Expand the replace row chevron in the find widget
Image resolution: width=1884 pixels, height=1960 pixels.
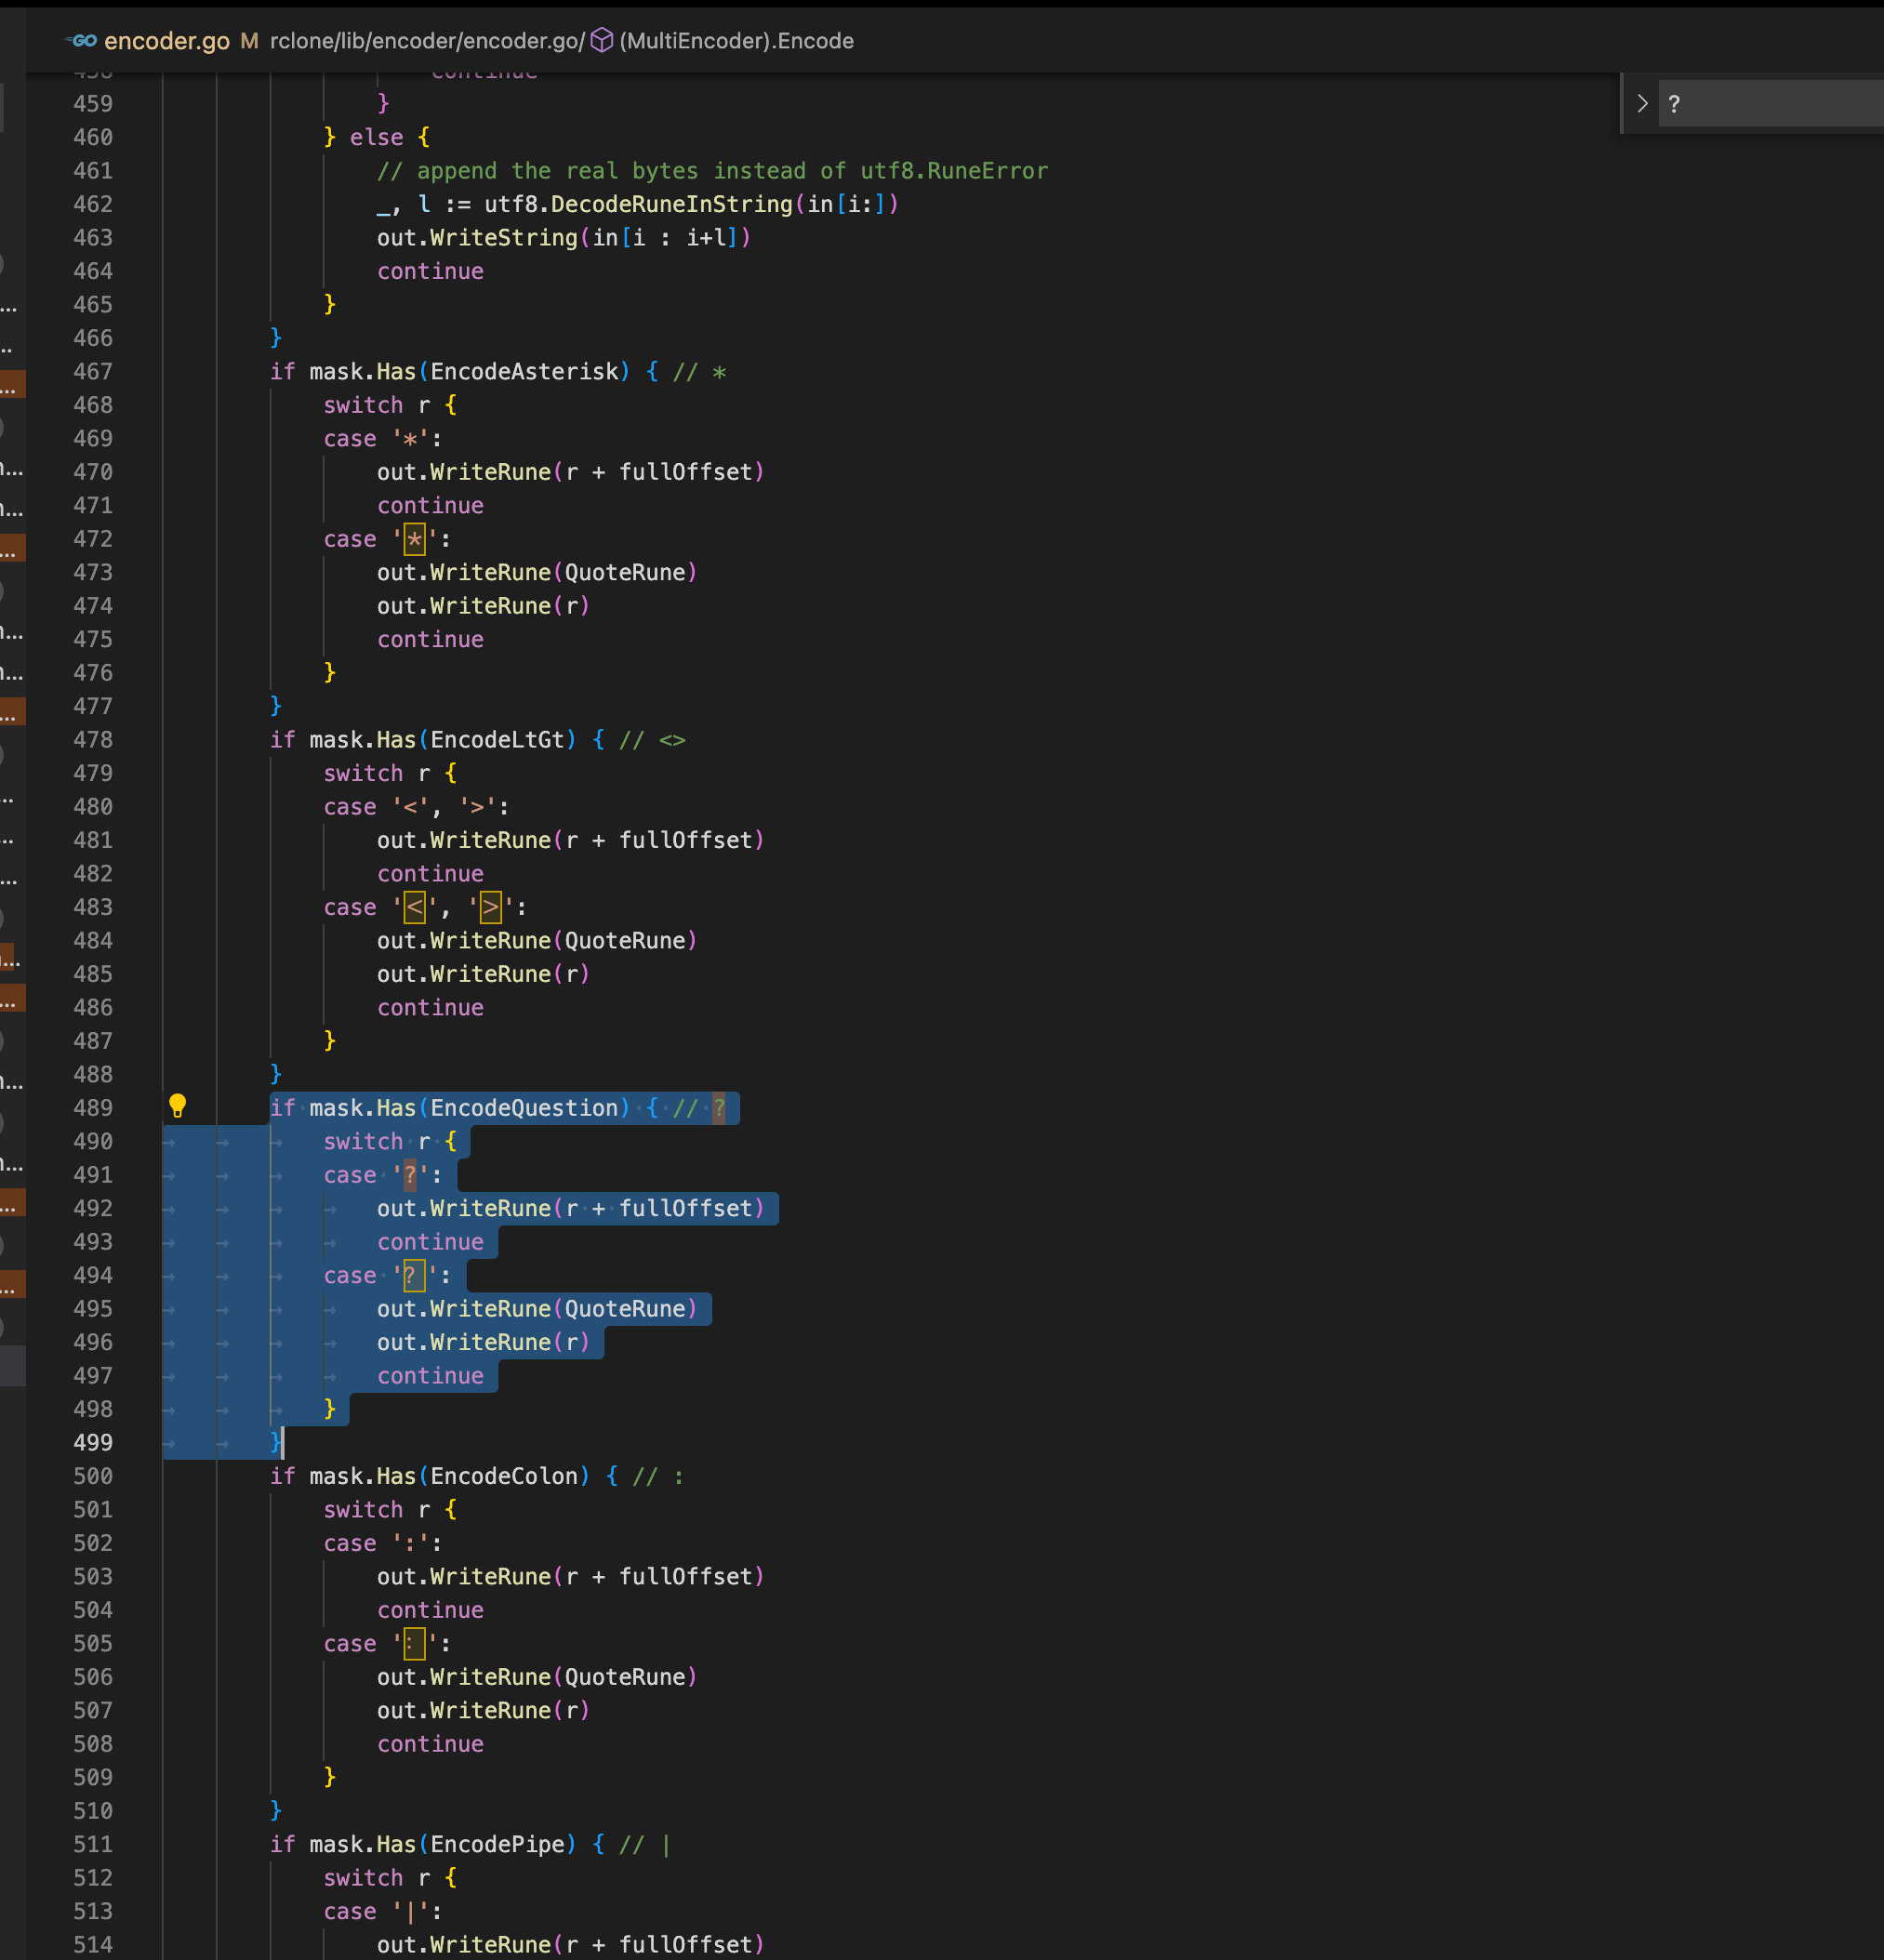click(1641, 103)
